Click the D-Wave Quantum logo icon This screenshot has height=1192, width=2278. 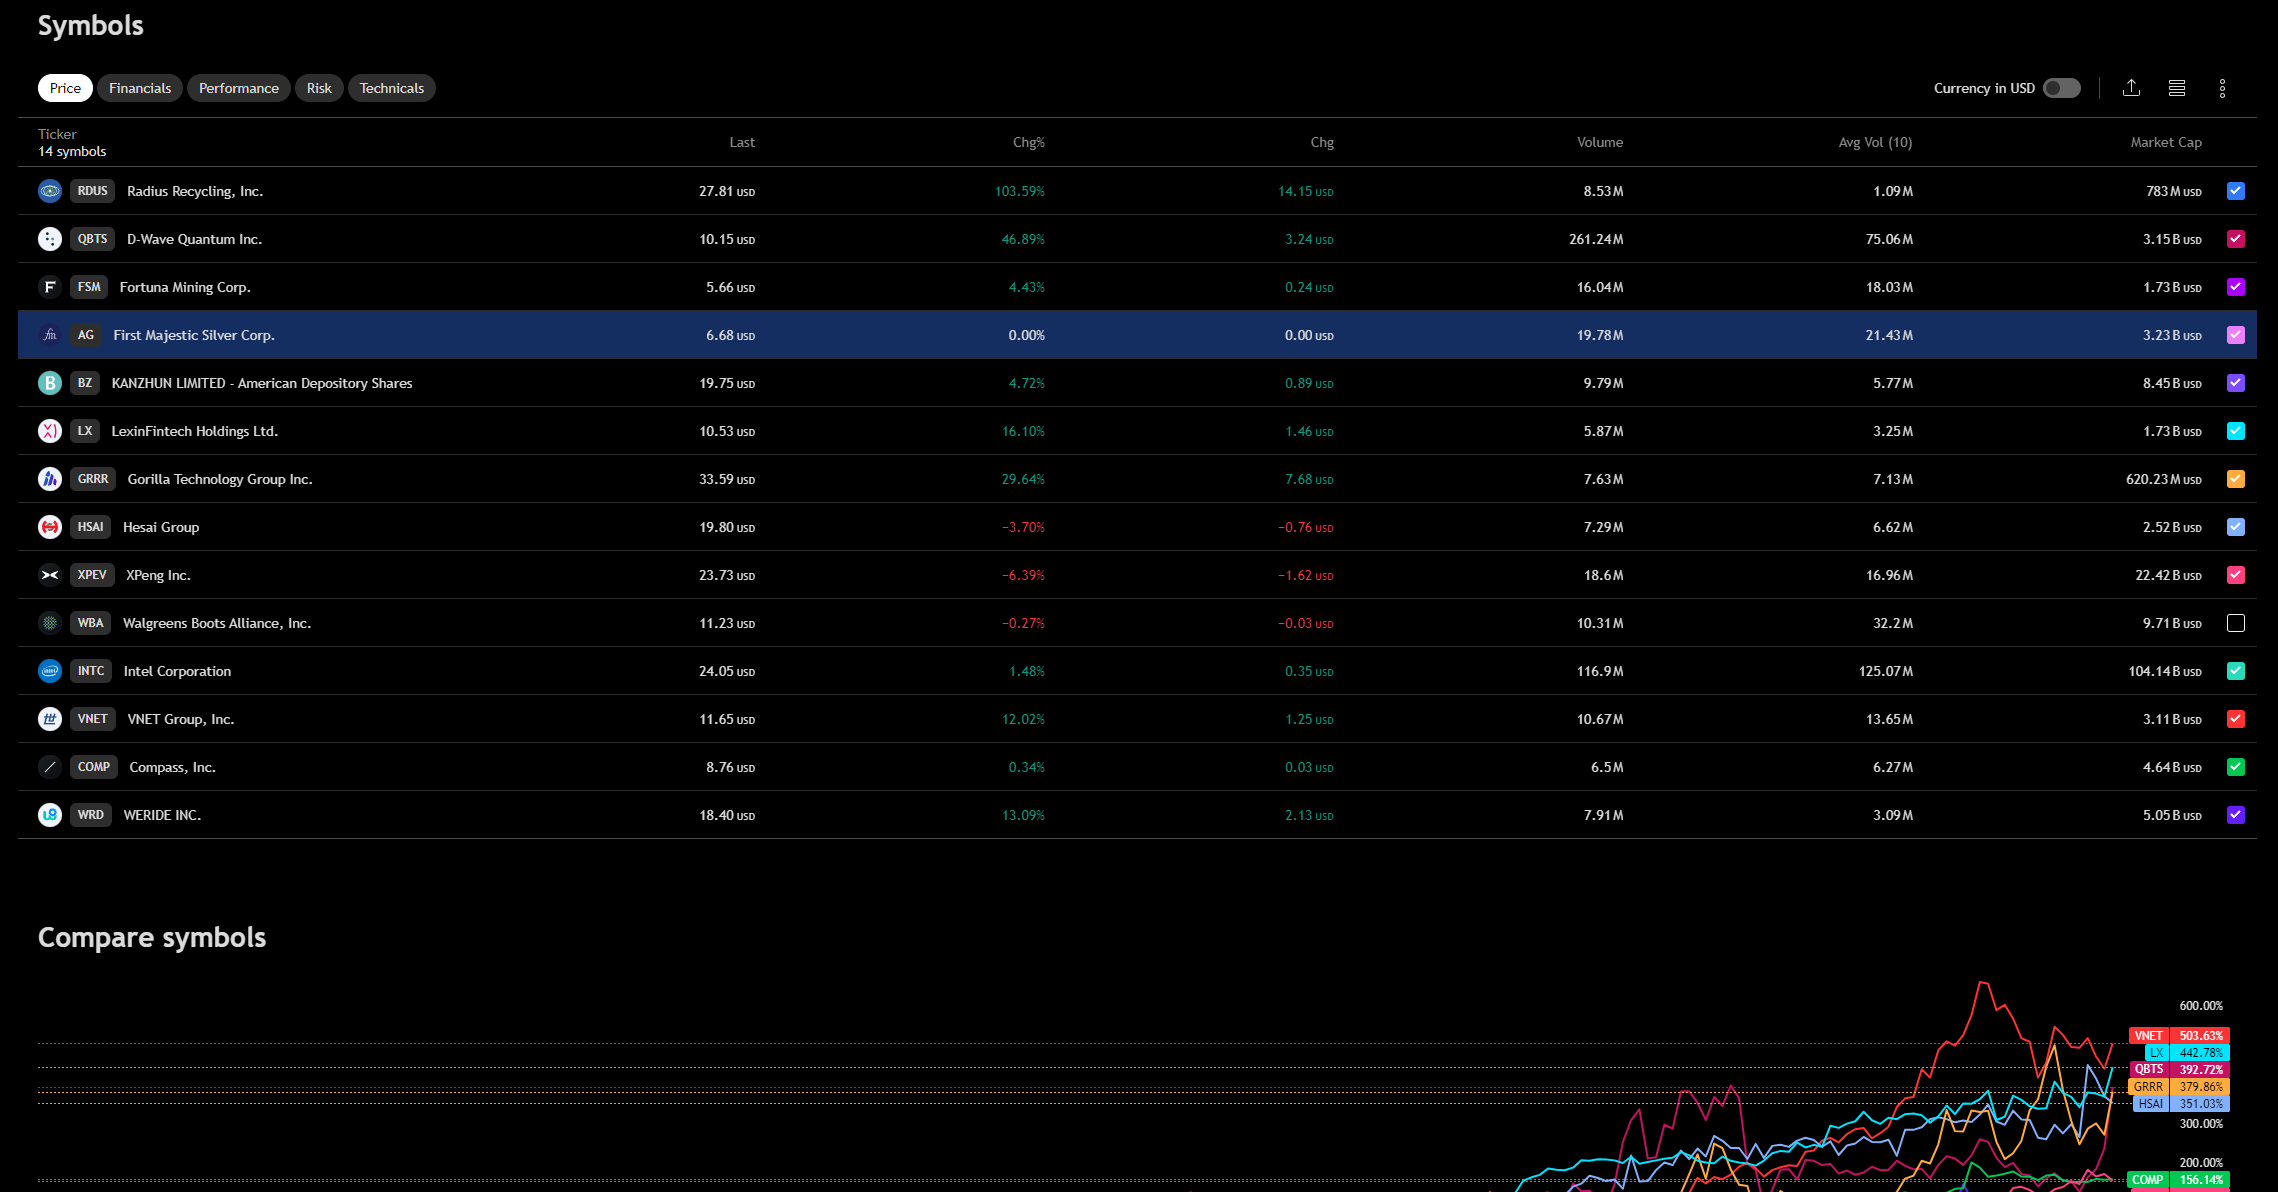(50, 239)
